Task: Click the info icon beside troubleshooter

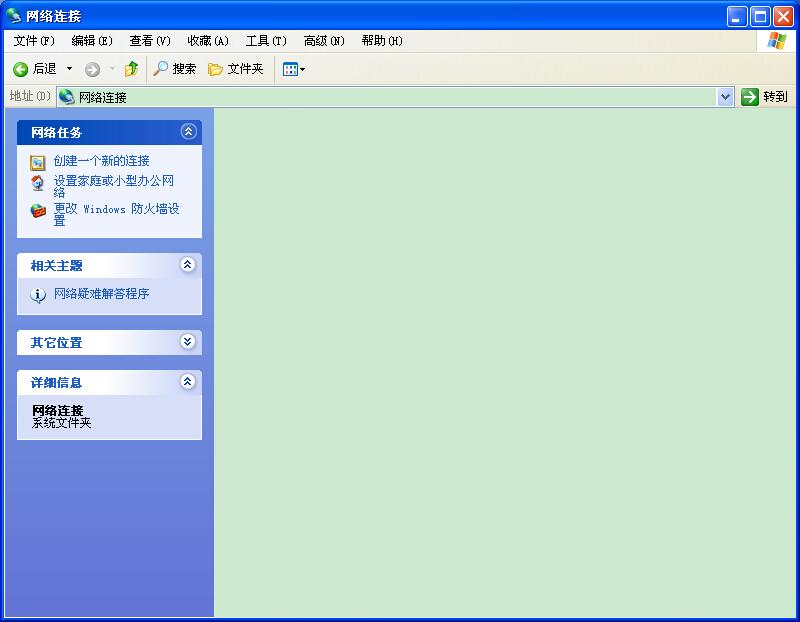Action: pos(38,295)
